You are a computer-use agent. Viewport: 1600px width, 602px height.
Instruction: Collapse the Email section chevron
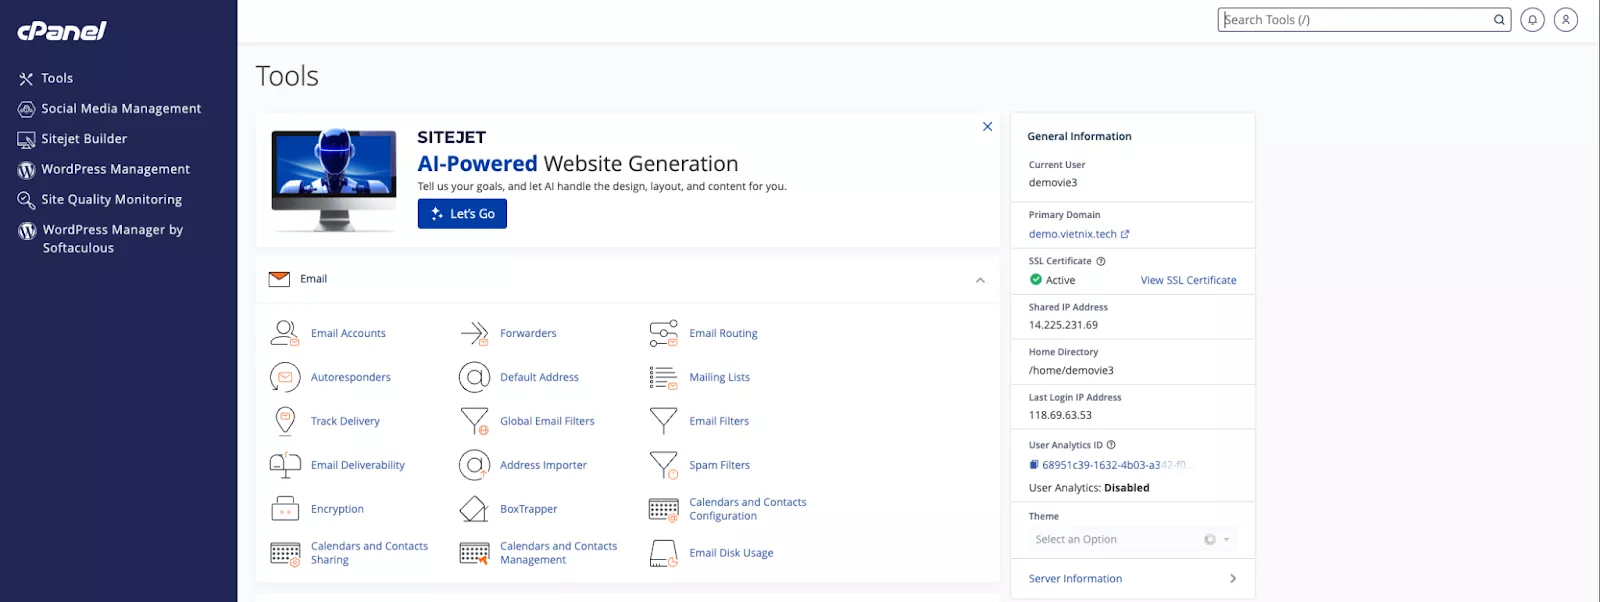pos(980,280)
